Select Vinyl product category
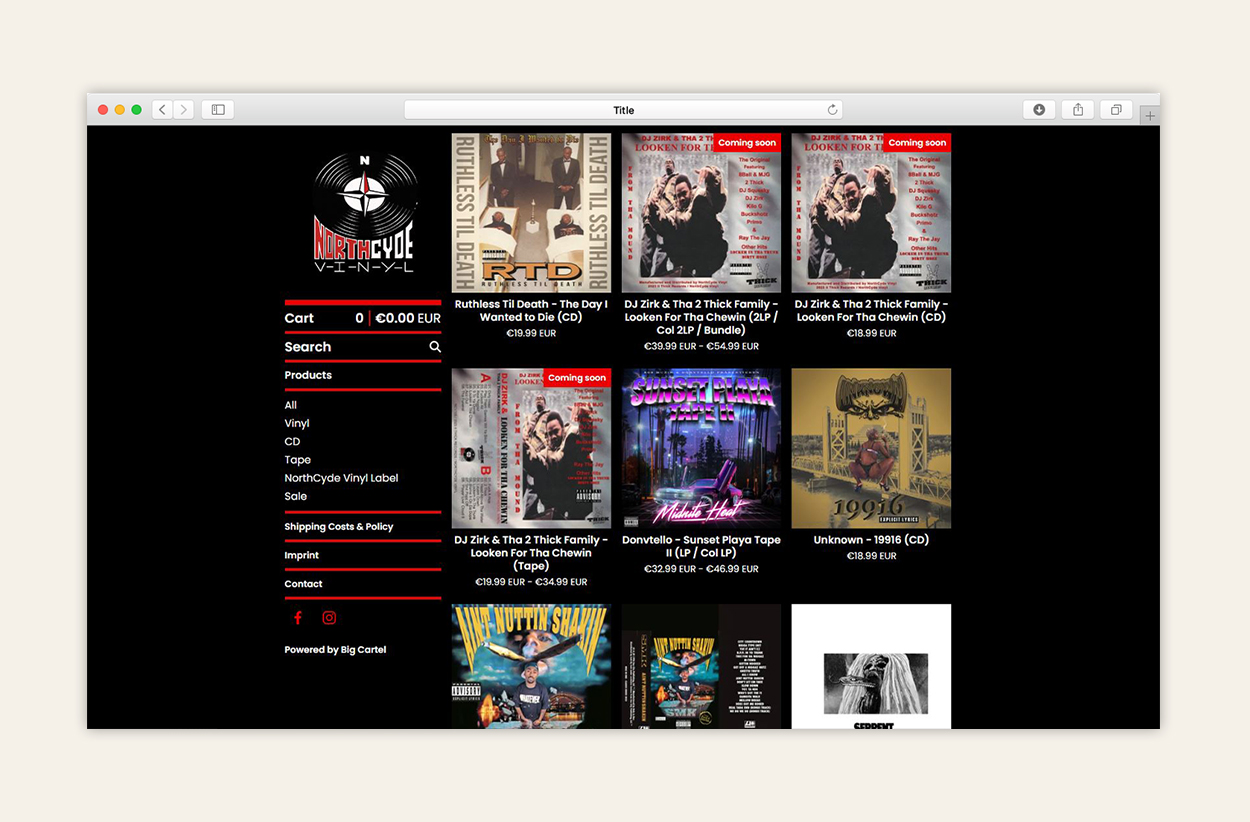 297,423
